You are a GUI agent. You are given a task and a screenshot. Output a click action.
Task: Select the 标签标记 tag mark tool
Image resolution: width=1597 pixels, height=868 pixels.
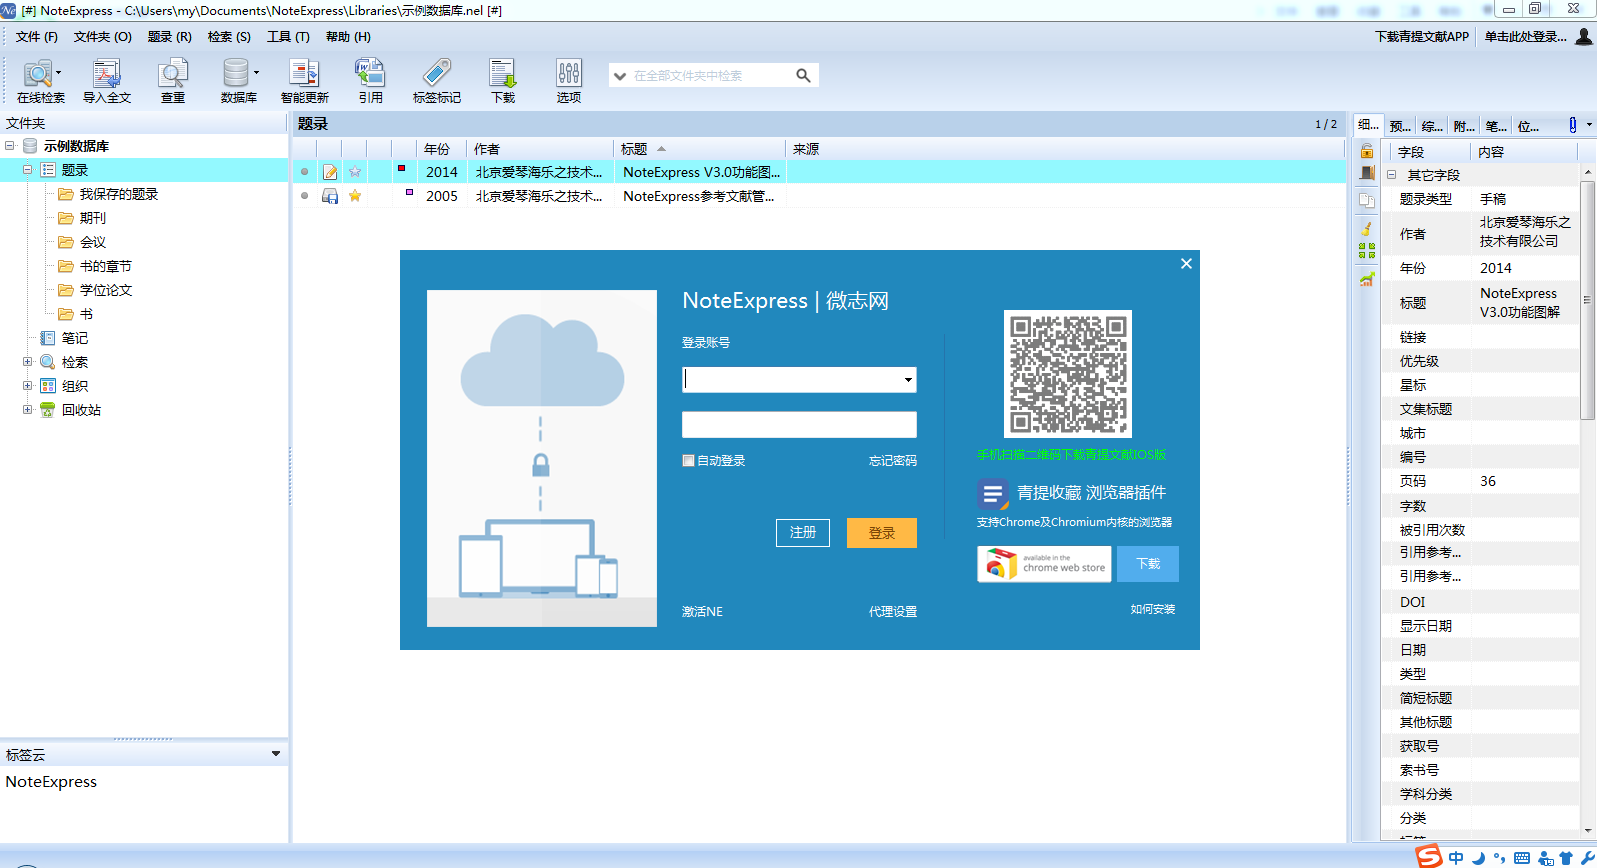click(437, 80)
